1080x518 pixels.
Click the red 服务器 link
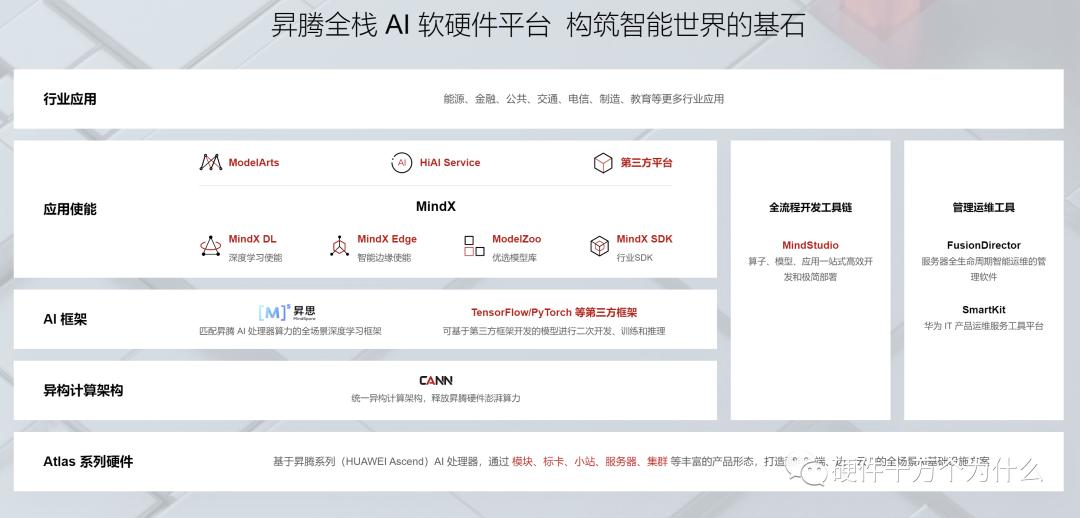(x=621, y=462)
